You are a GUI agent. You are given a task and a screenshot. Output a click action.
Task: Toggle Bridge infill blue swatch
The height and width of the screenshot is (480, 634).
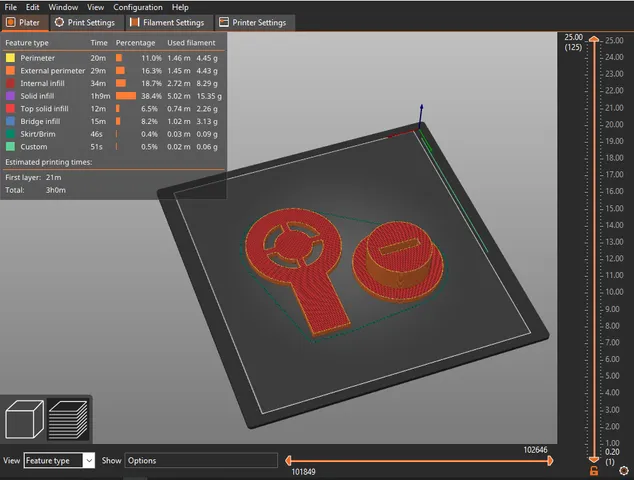(11, 121)
